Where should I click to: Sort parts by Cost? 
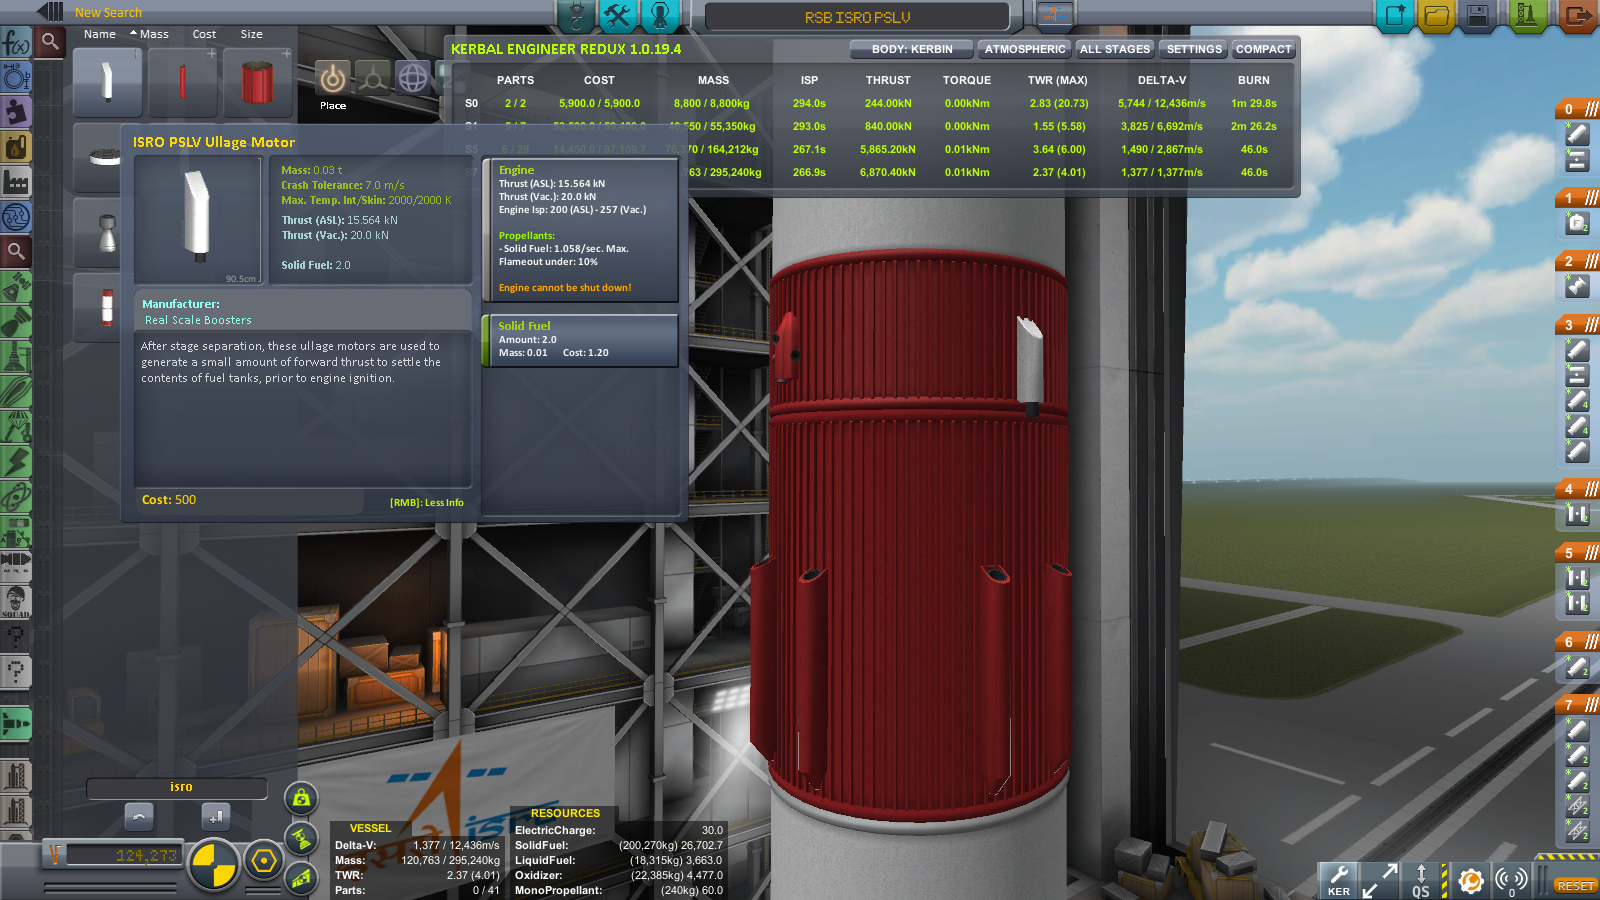click(x=204, y=34)
